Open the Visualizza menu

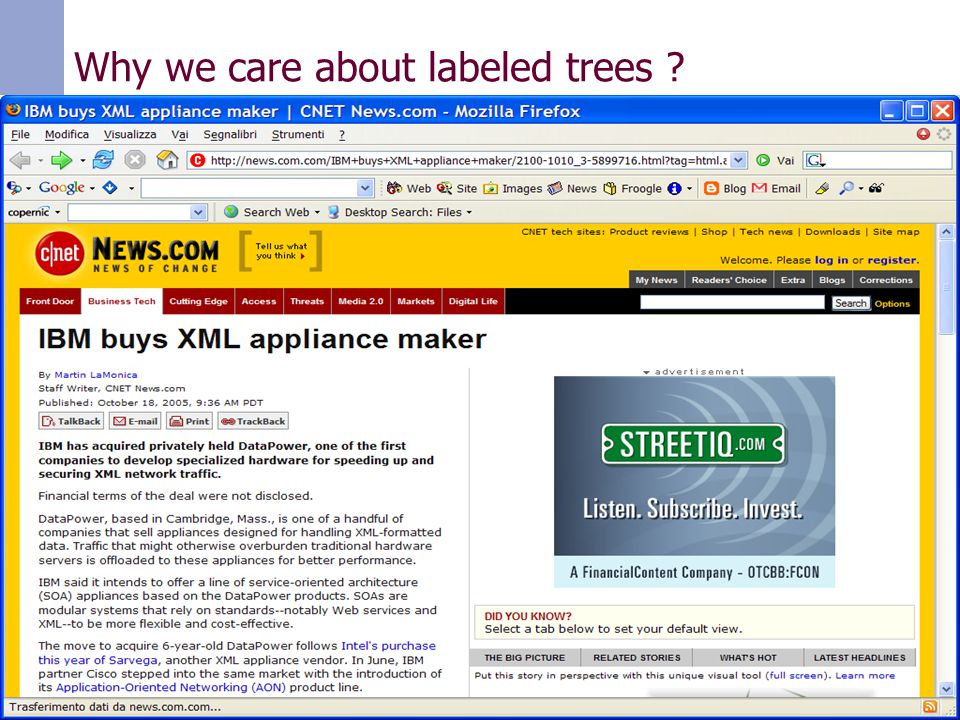[130, 134]
